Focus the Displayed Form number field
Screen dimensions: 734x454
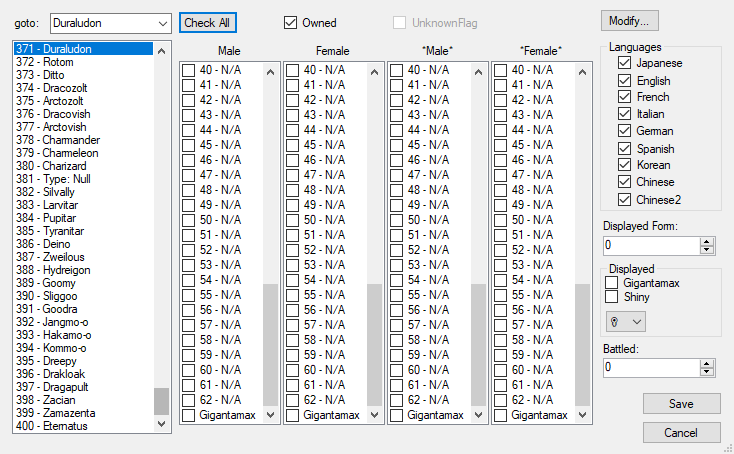point(652,245)
